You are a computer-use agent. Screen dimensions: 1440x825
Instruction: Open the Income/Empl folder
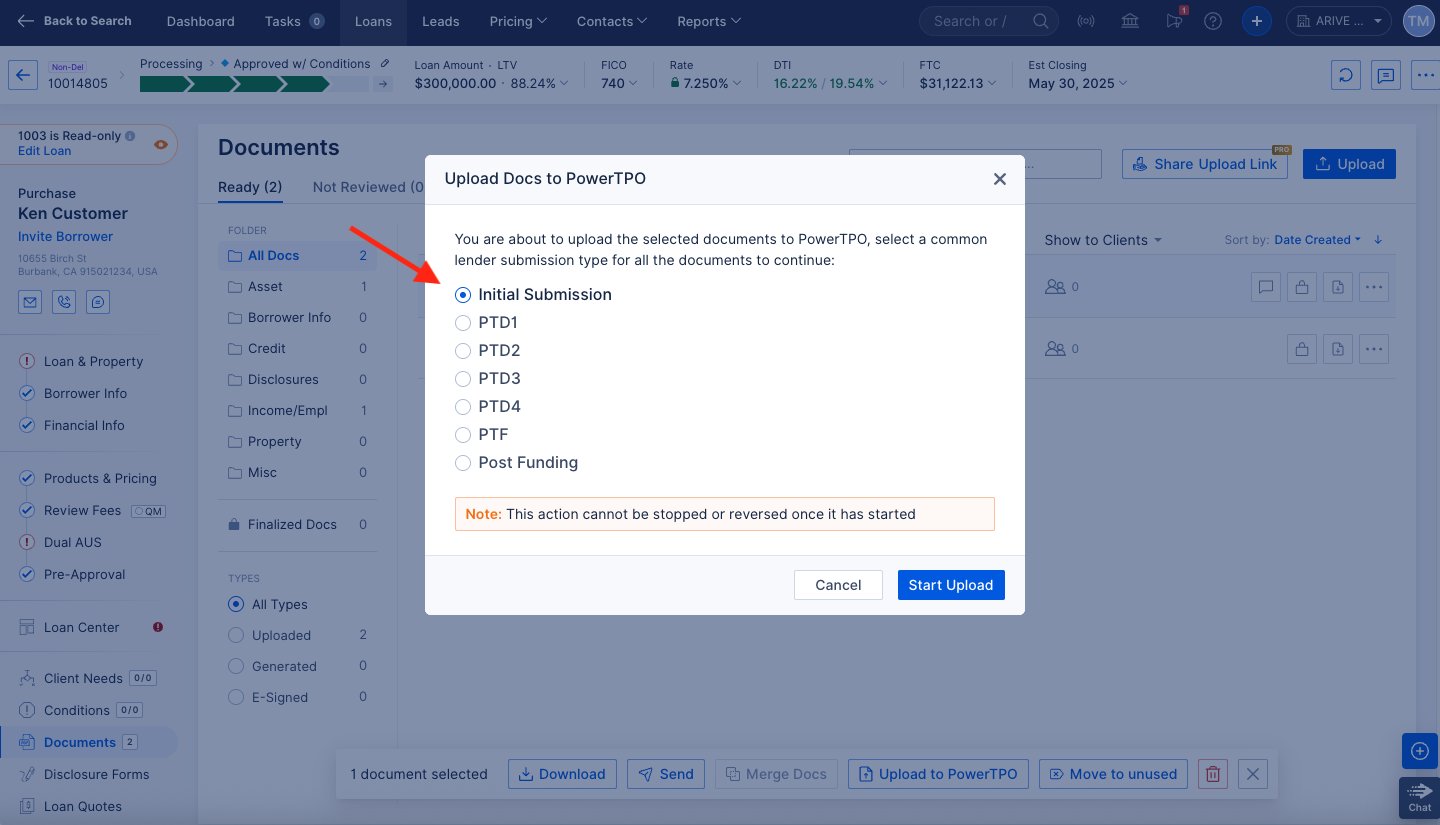297,411
